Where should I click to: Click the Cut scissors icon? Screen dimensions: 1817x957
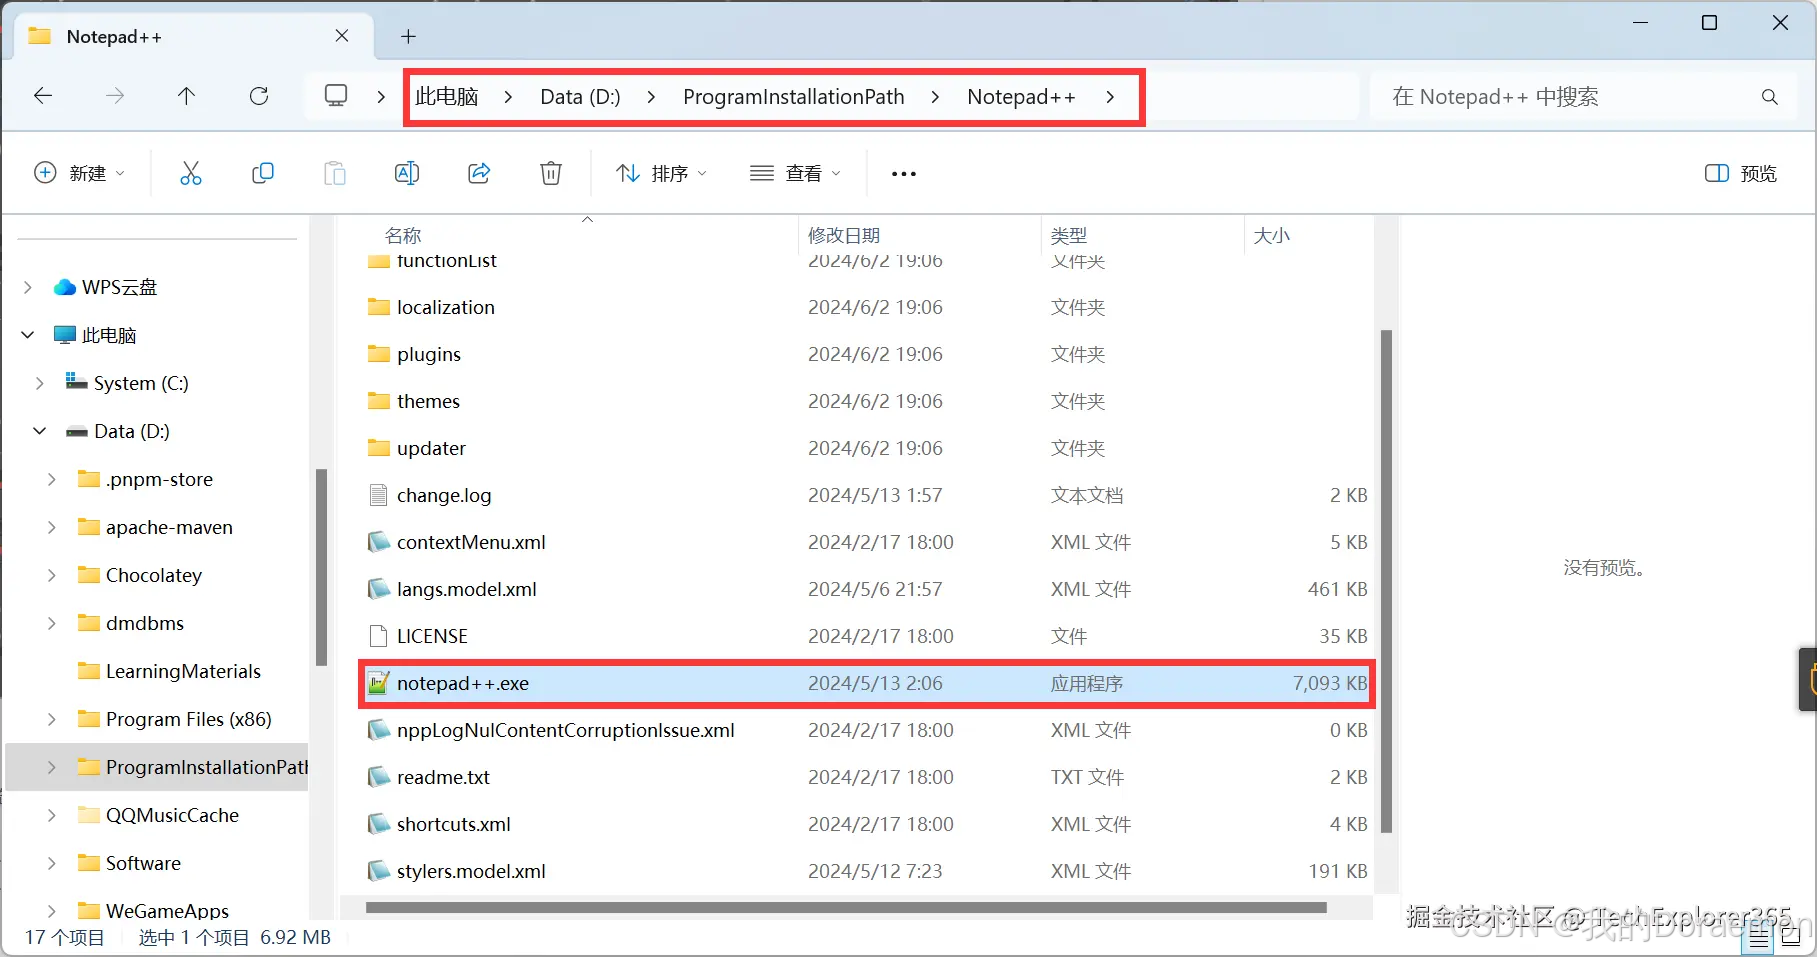(x=191, y=173)
